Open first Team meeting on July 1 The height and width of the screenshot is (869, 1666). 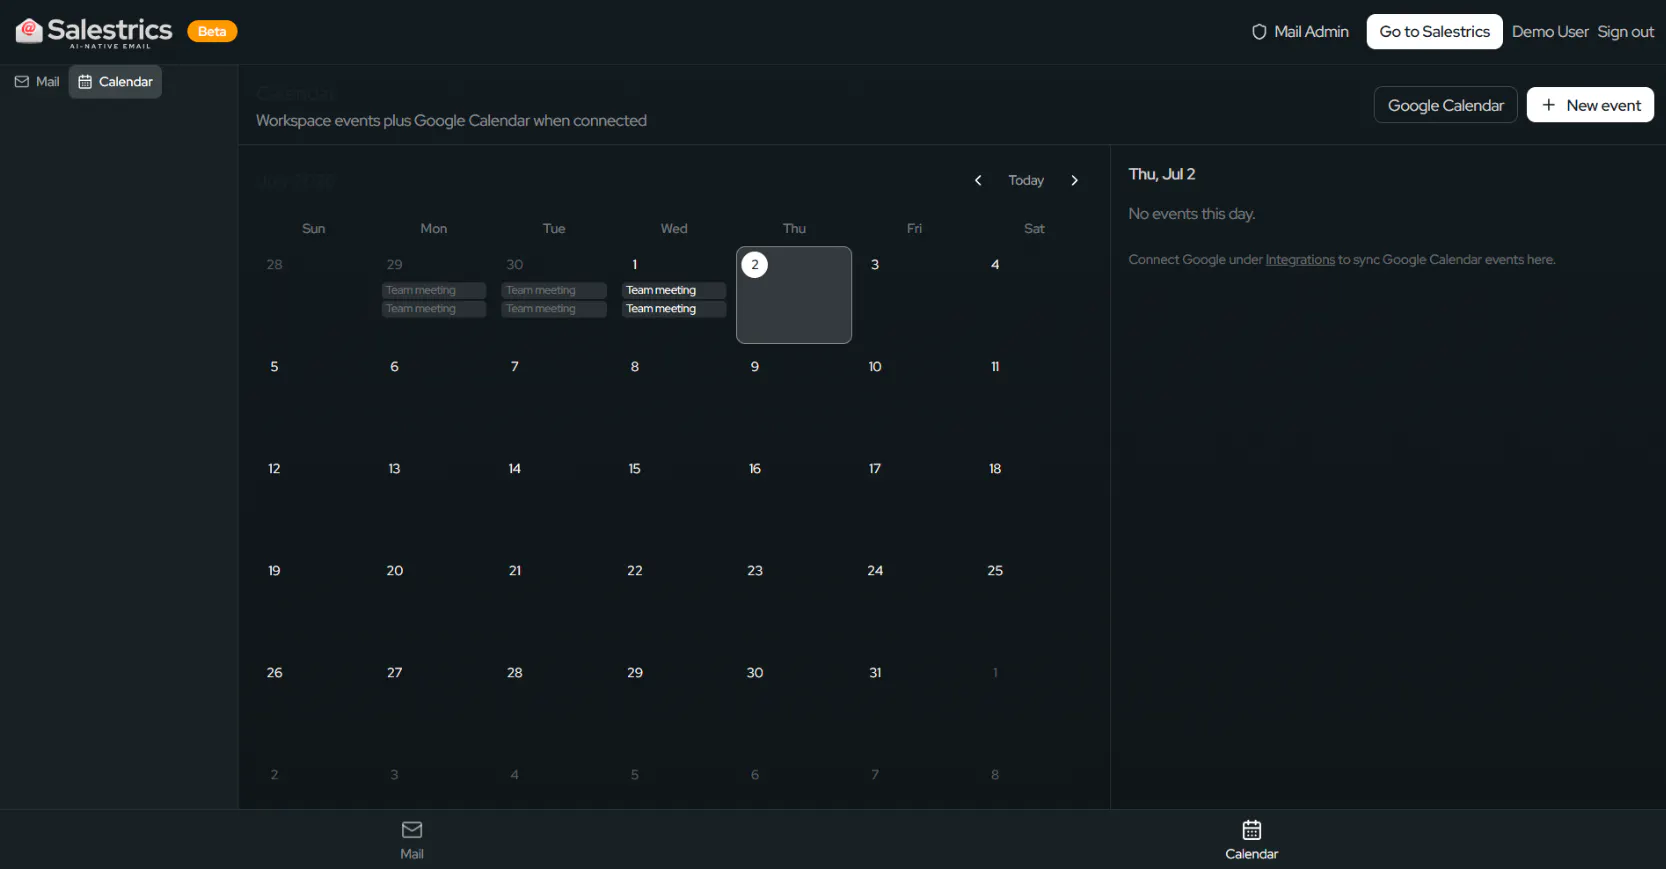(674, 290)
